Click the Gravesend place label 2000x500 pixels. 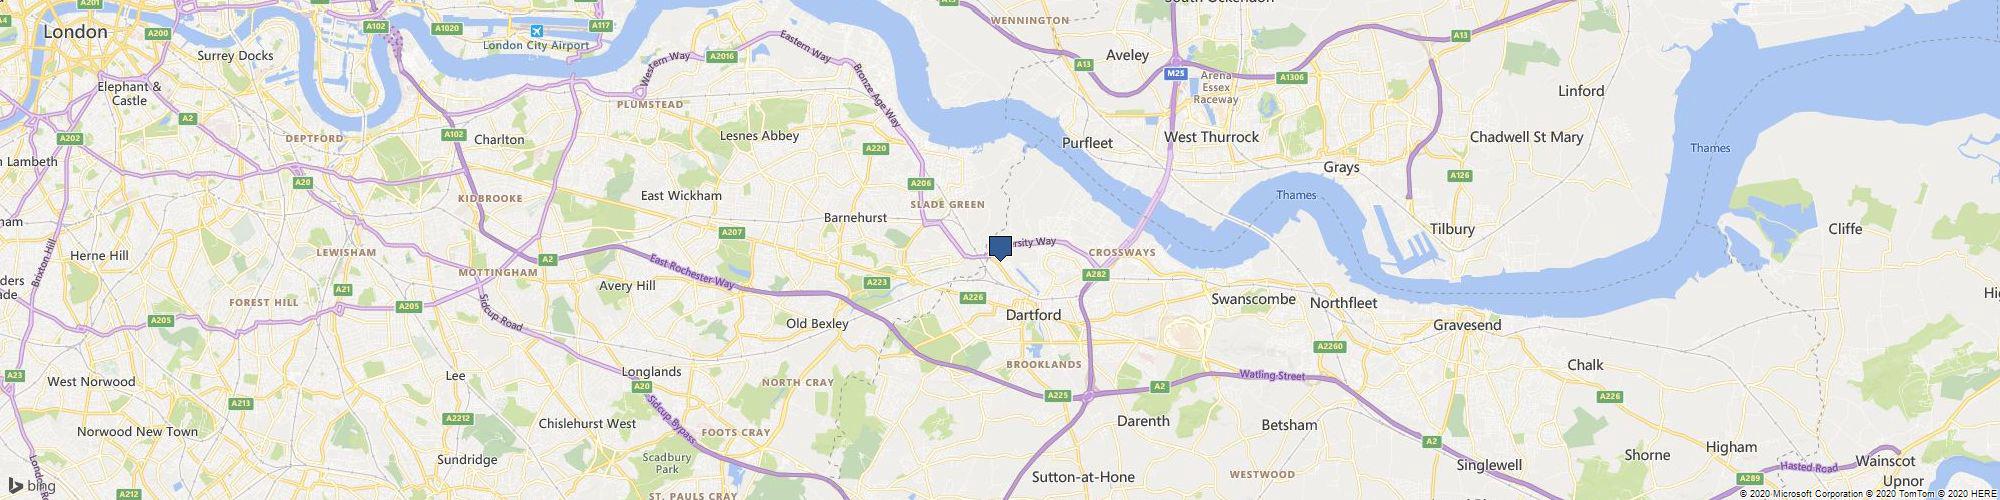[x=1467, y=325]
